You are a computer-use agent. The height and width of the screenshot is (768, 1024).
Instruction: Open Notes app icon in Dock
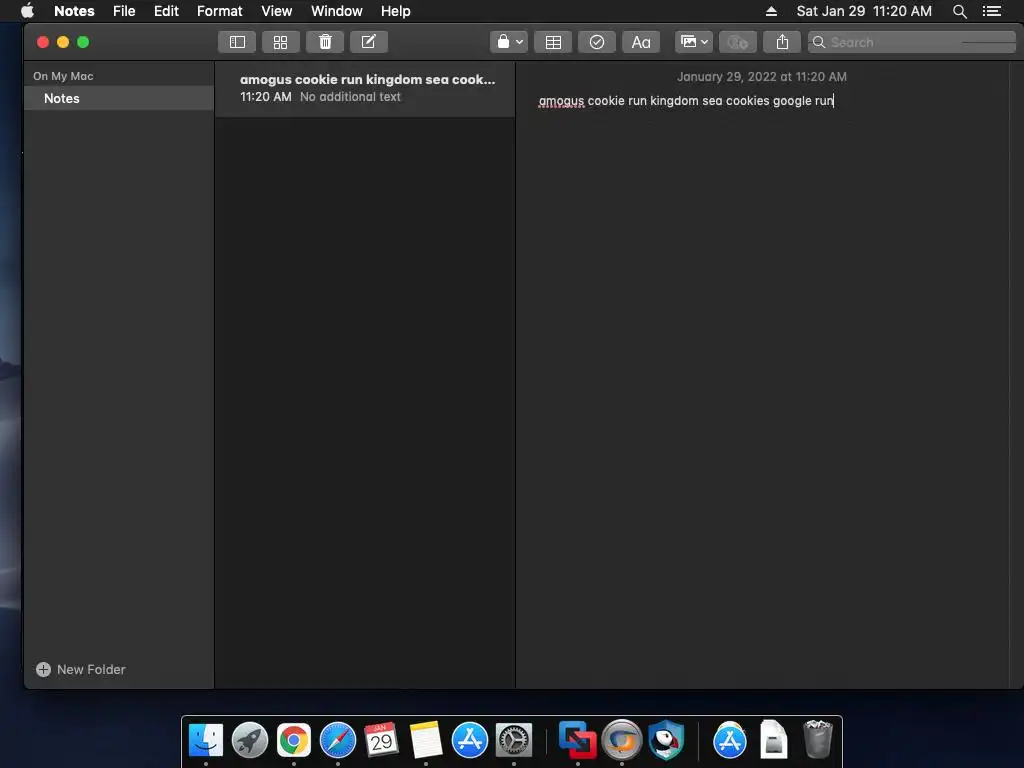click(426, 741)
